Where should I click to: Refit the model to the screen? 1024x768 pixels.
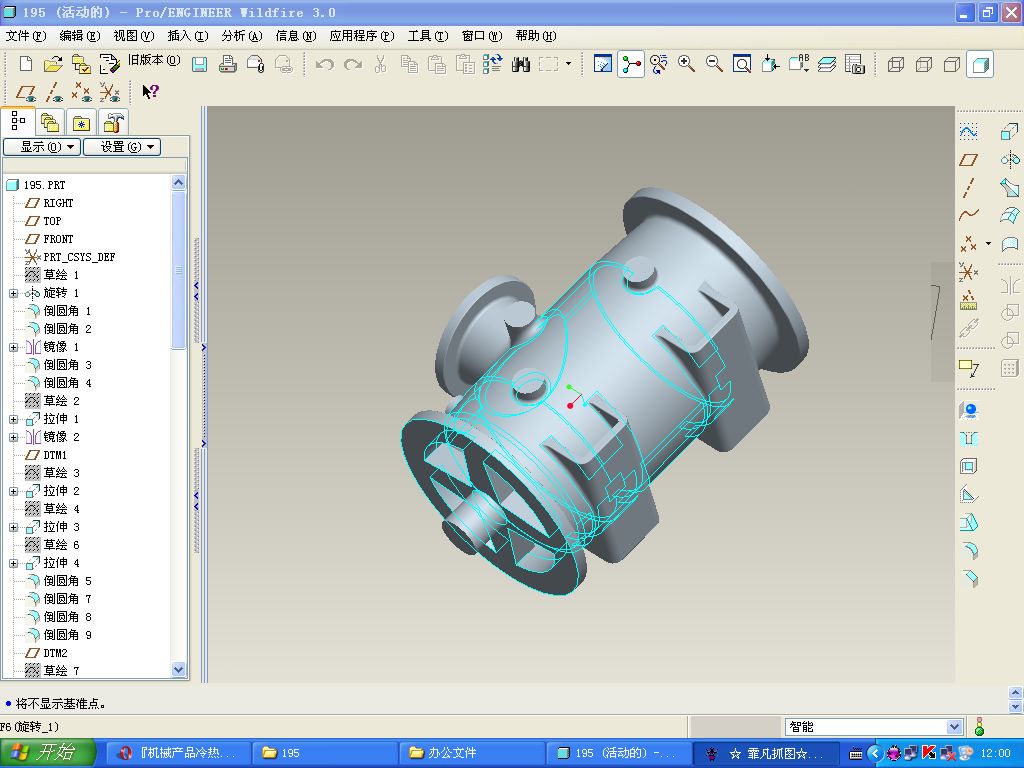(742, 64)
